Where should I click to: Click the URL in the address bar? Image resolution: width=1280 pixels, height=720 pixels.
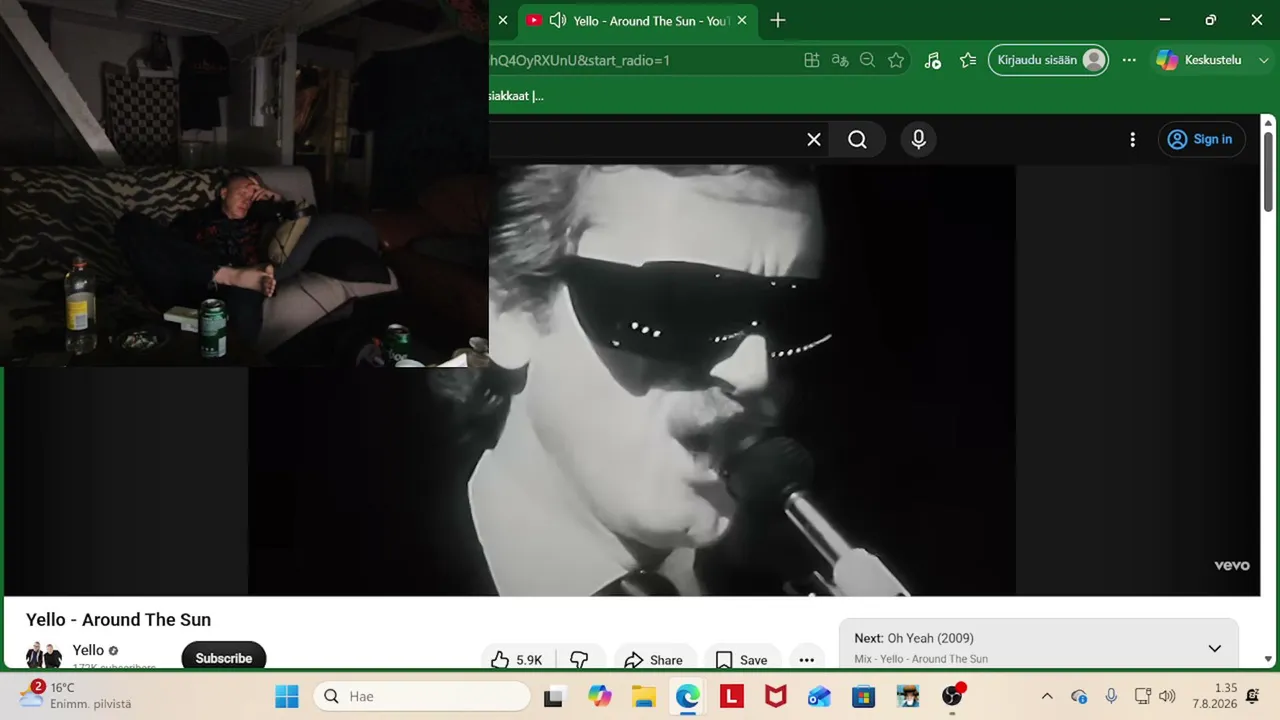pos(579,60)
